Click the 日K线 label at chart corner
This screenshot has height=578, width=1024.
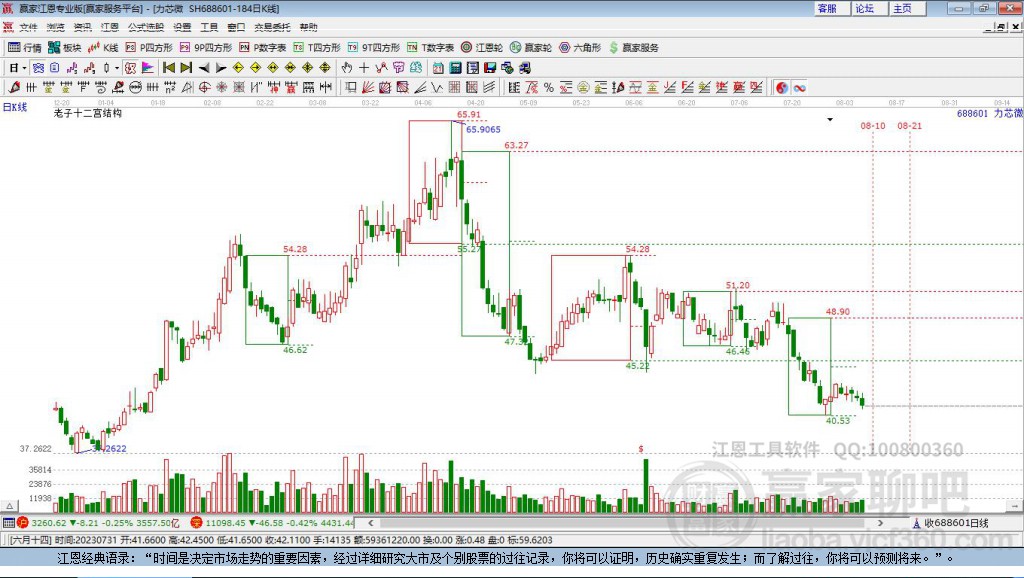14,107
